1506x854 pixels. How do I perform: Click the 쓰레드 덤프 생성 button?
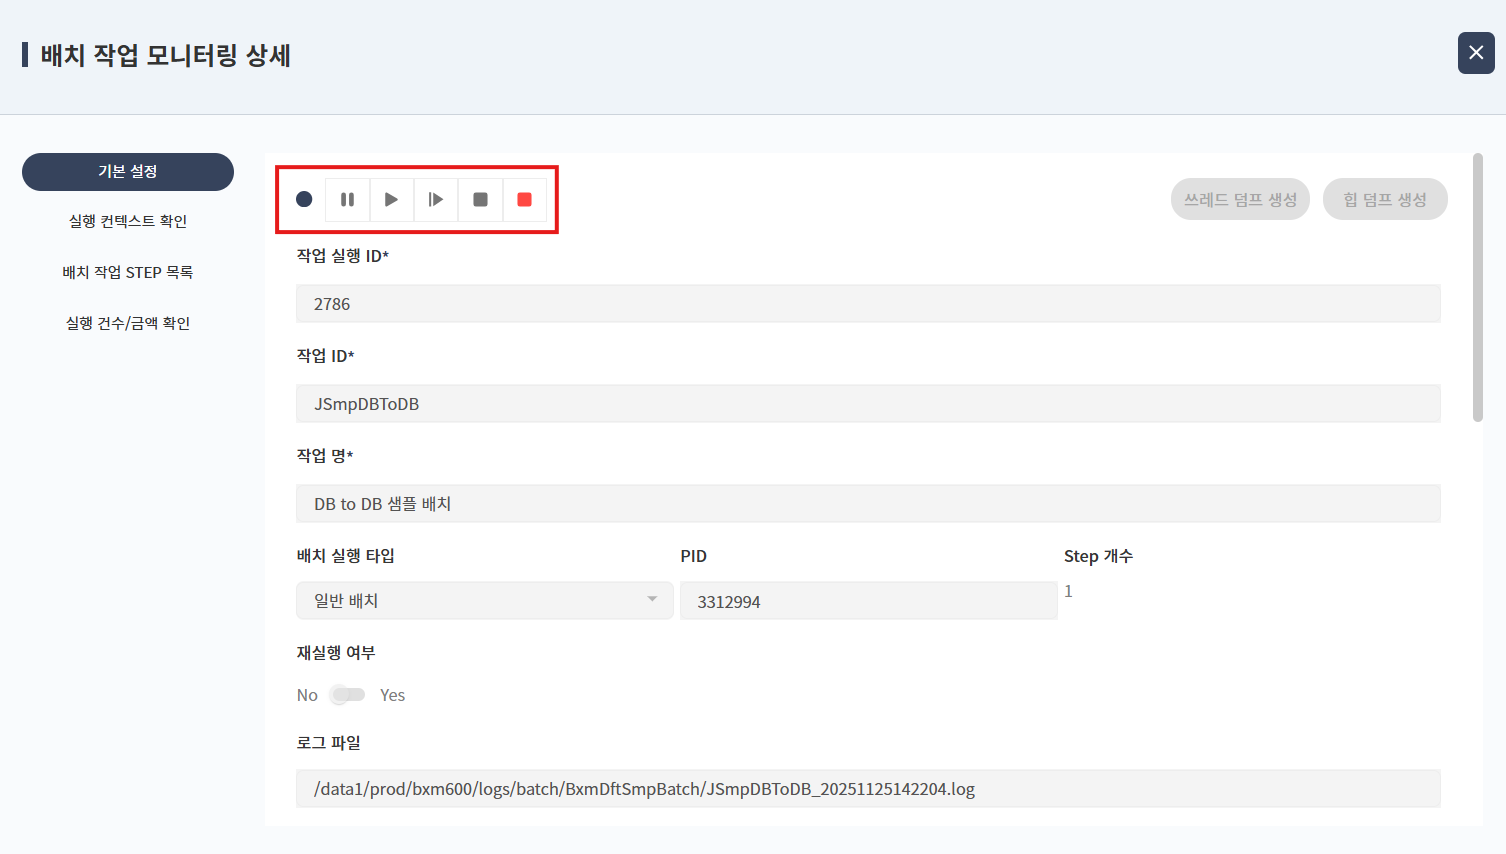click(1240, 200)
